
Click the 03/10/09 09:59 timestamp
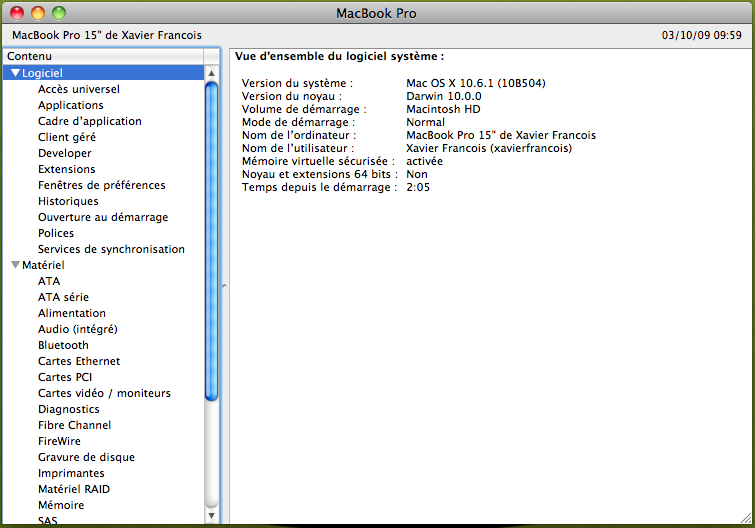pyautogui.click(x=702, y=35)
